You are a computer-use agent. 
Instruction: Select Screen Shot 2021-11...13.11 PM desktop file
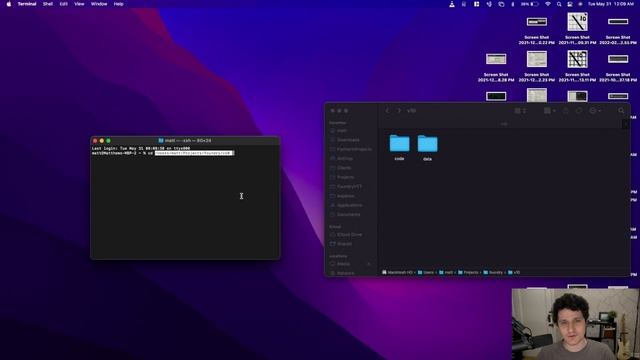point(577,66)
